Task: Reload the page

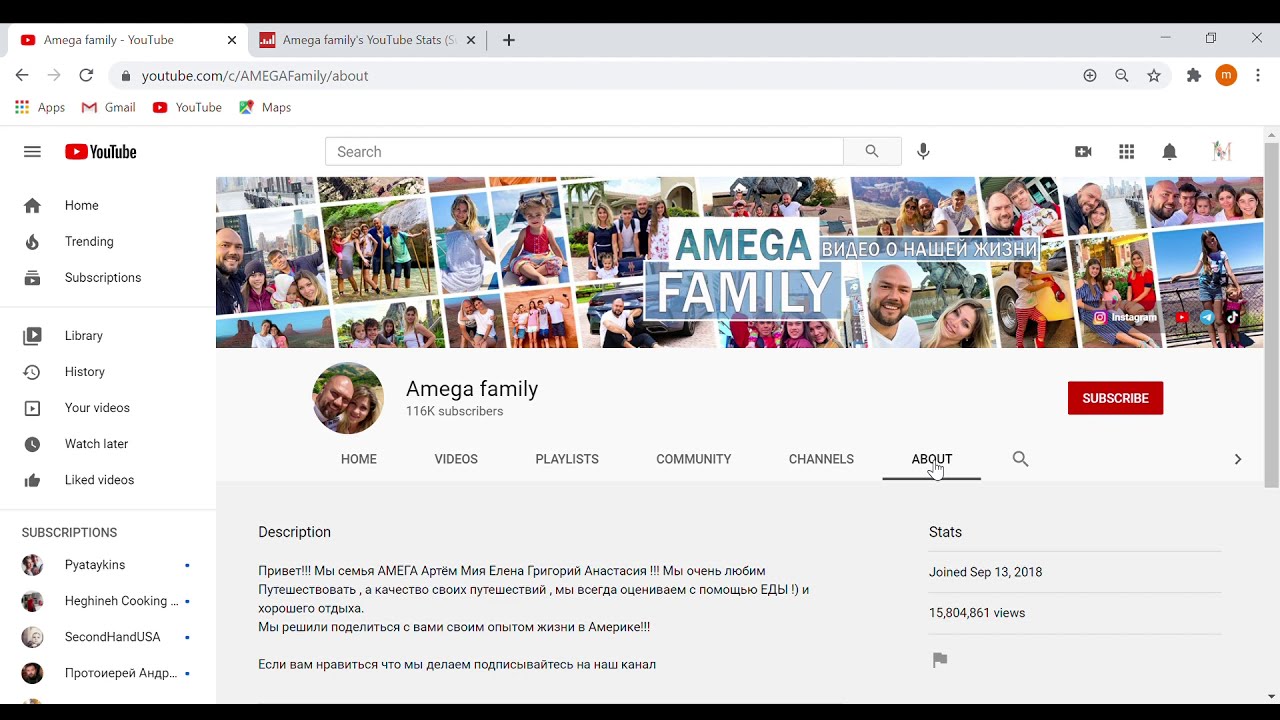Action: pos(86,76)
